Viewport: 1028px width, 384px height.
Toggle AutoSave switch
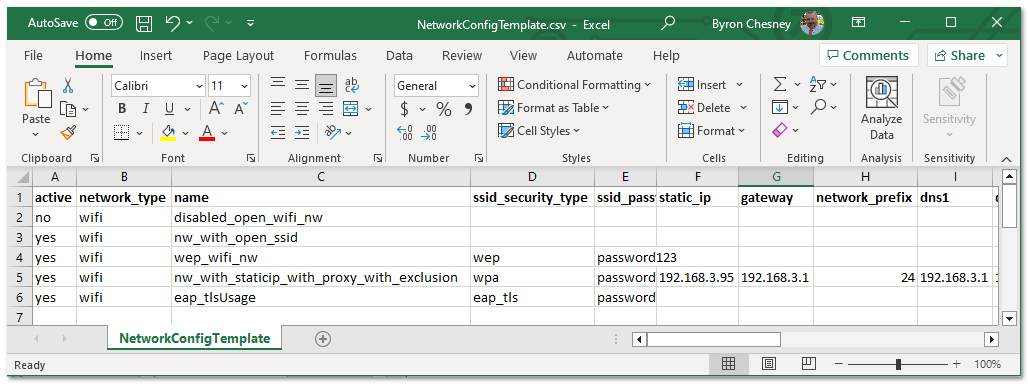(104, 23)
